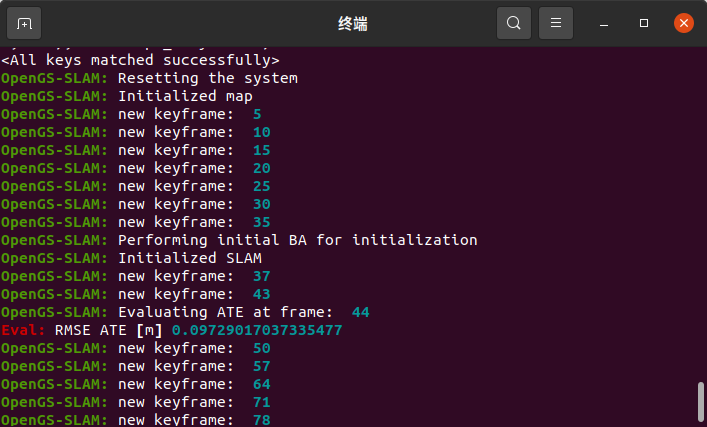Click 'Resetting the system' text
The height and width of the screenshot is (427, 707).
(208, 78)
